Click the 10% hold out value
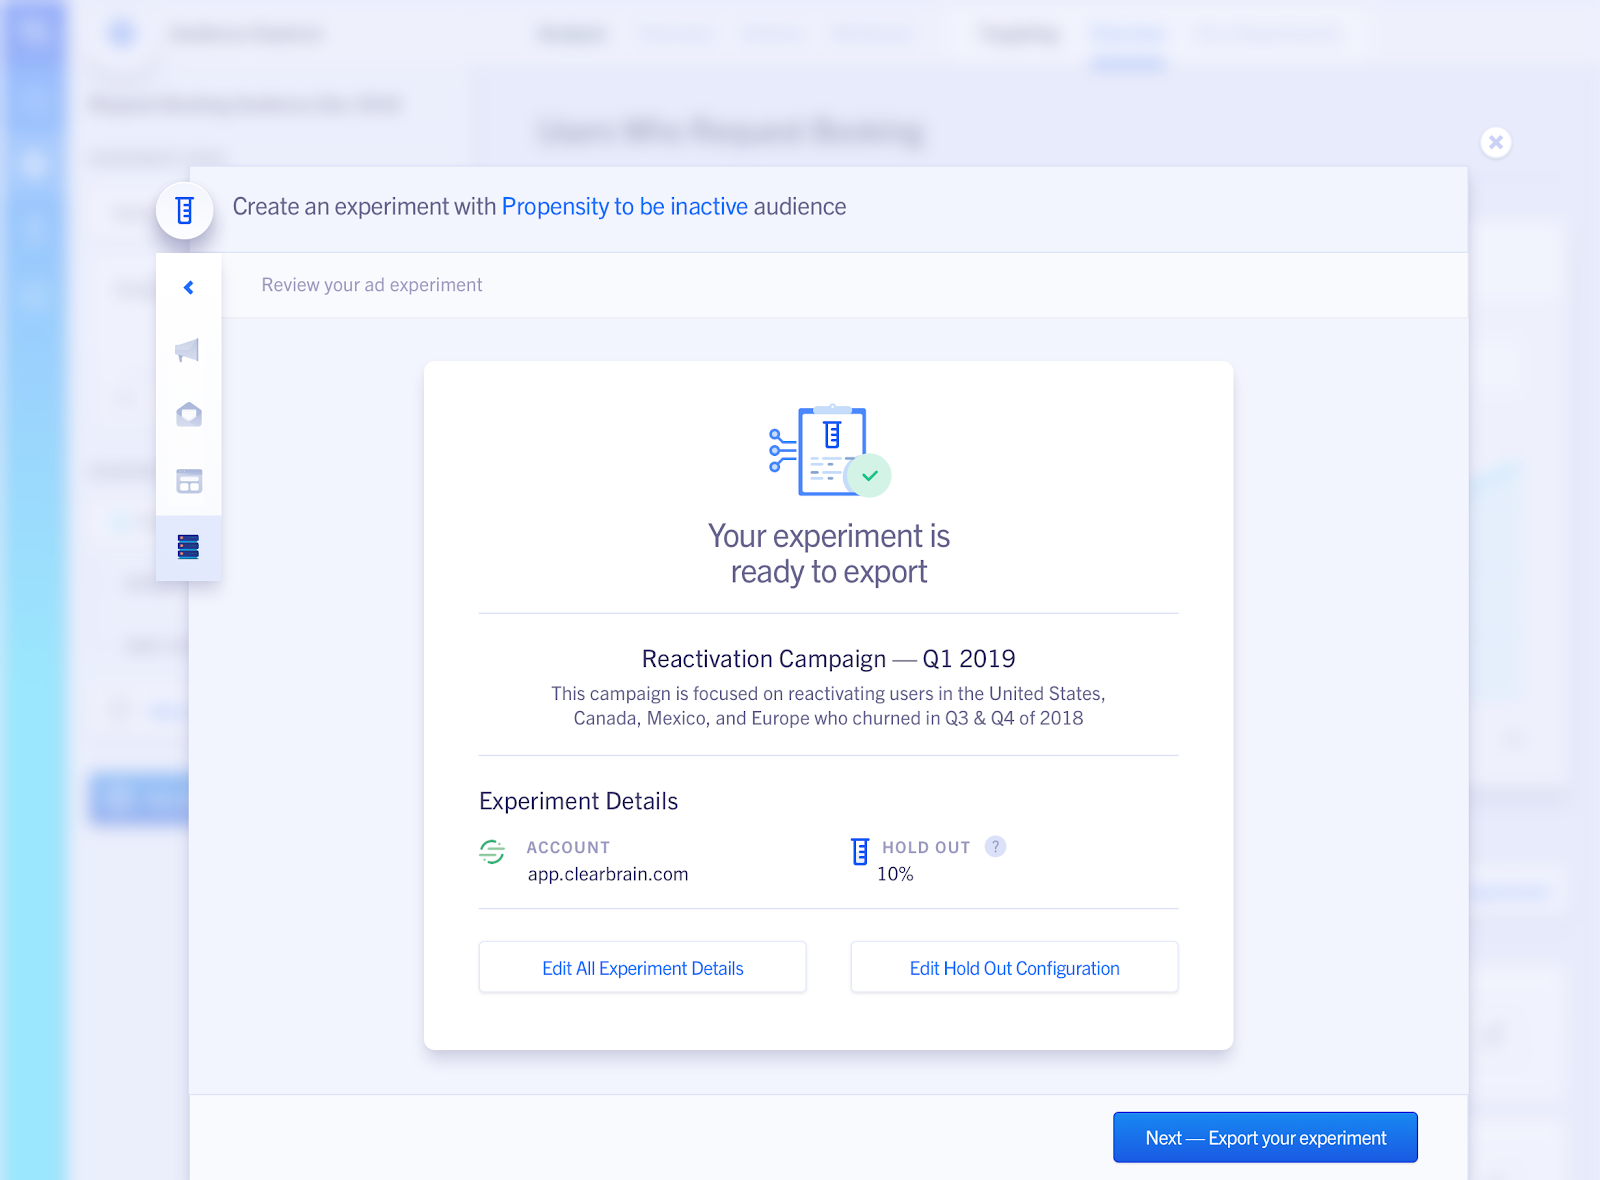Viewport: 1600px width, 1180px height. [895, 874]
